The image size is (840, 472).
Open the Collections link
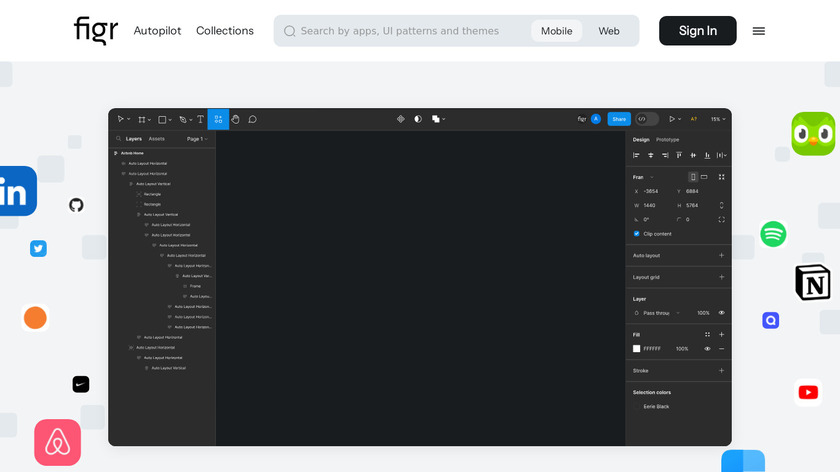225,31
